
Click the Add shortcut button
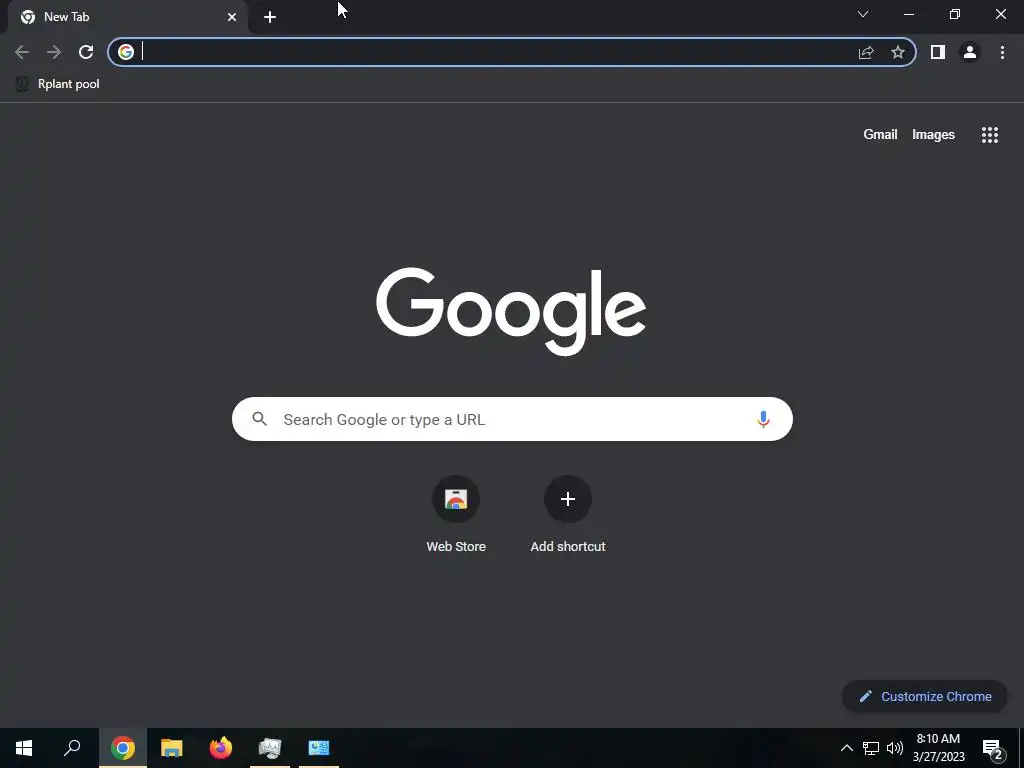(568, 515)
